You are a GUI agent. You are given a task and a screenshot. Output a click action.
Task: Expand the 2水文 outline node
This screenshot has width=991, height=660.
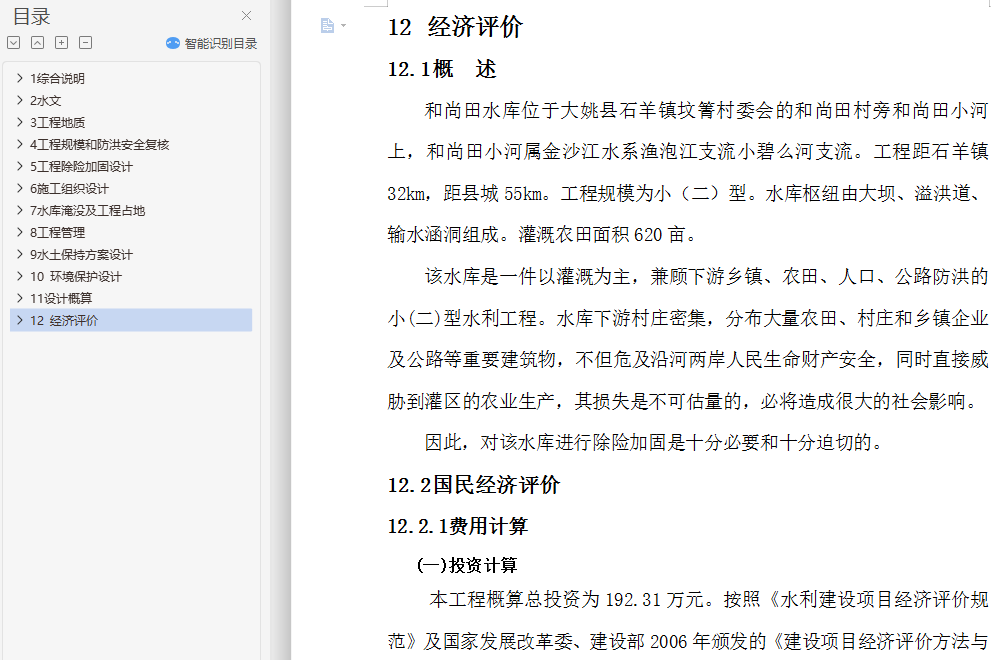coord(20,101)
